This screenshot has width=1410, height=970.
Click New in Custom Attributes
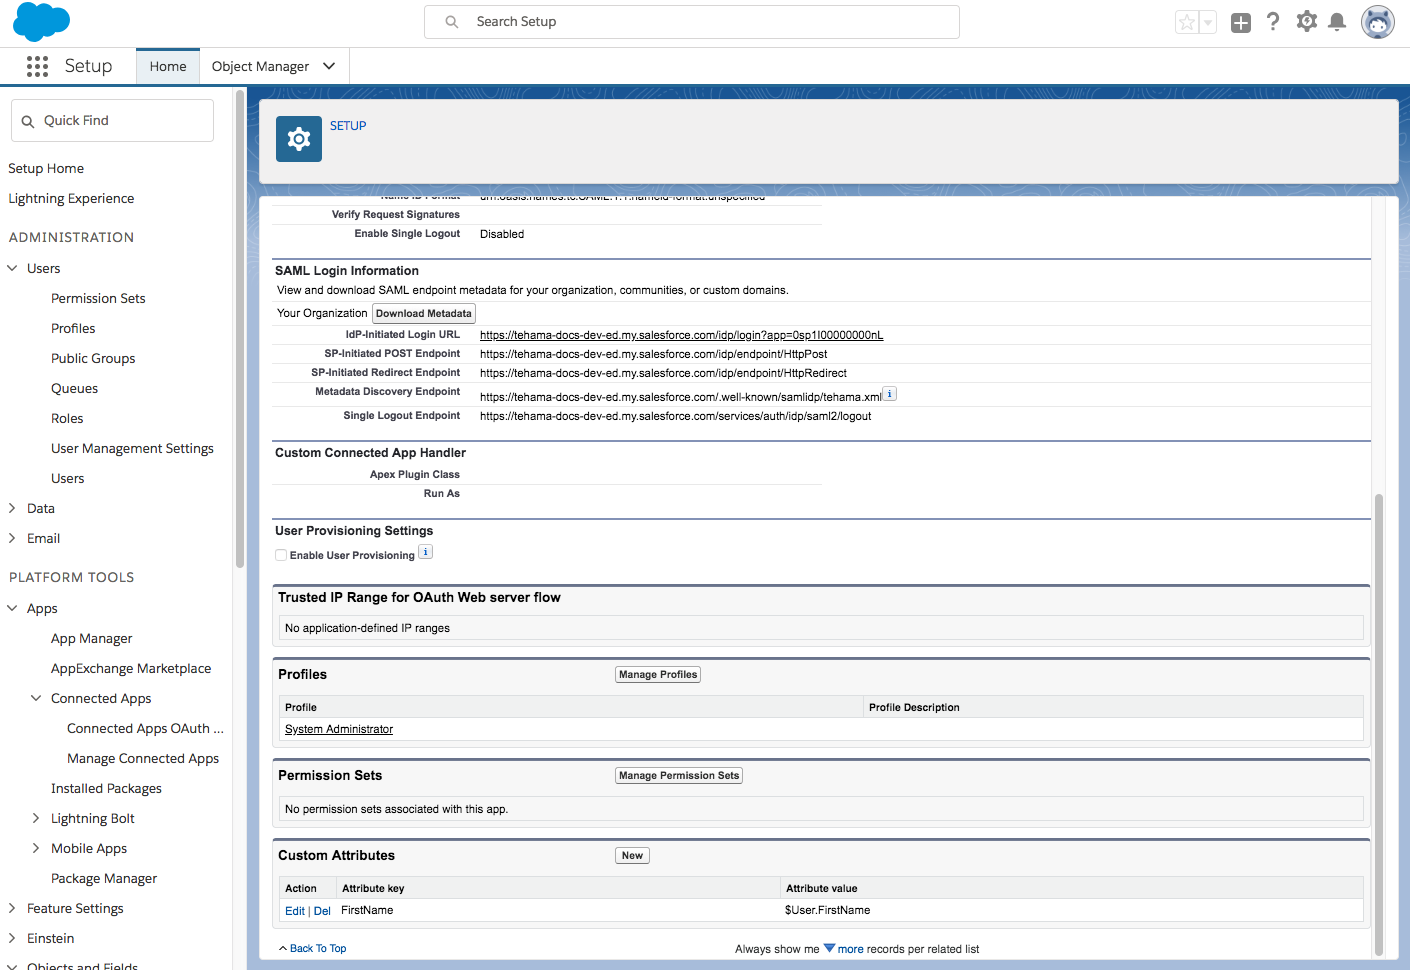632,856
